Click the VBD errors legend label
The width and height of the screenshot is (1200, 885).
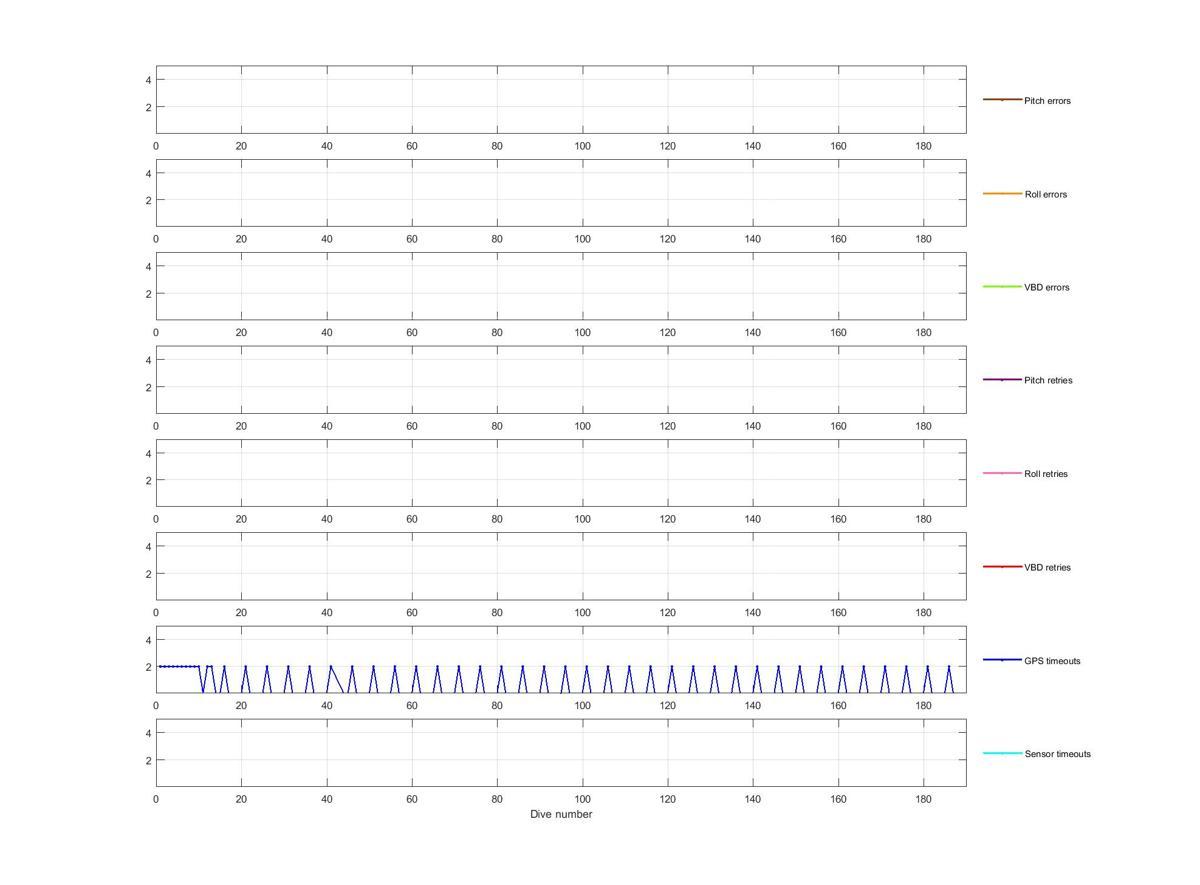point(1047,287)
